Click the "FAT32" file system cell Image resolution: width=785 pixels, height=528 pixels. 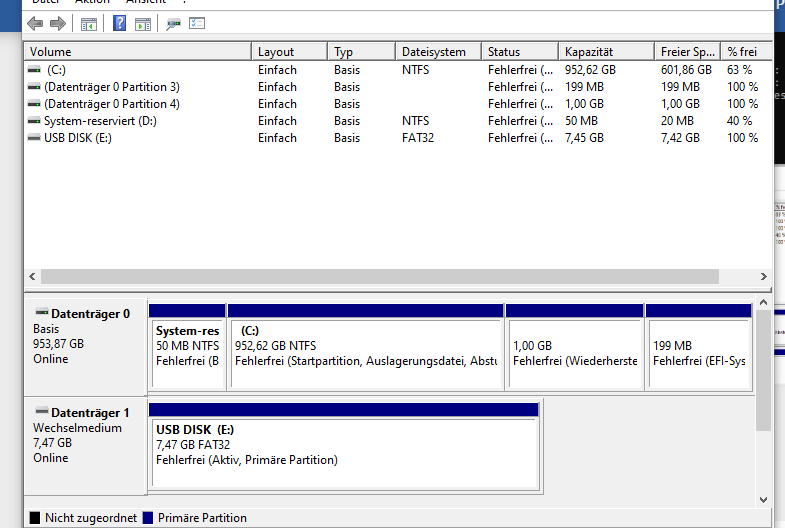[x=418, y=138]
